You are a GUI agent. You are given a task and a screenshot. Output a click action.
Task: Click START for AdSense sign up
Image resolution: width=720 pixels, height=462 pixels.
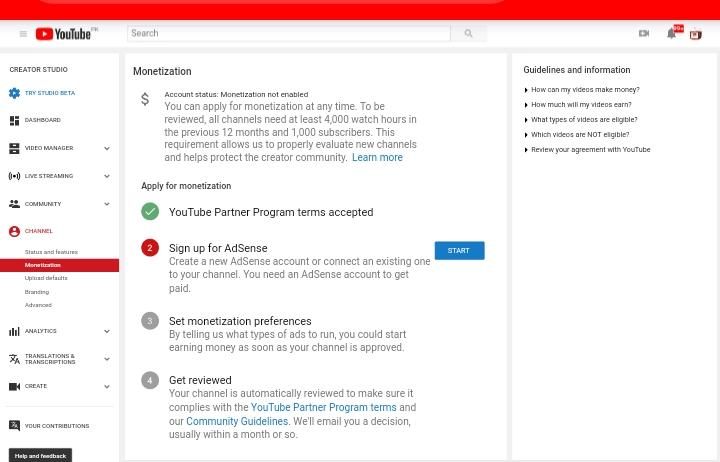point(459,250)
